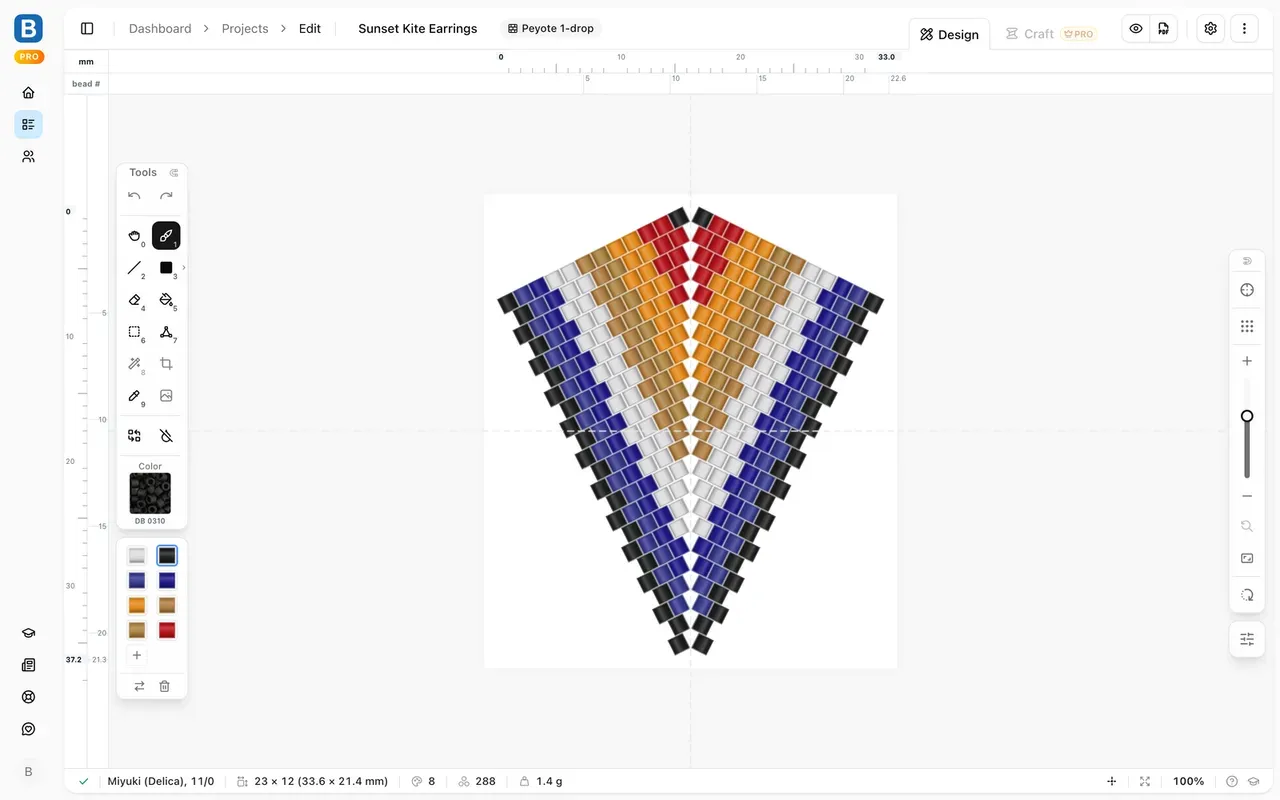Select the paint bucket fill tool
Screen dimensions: 1280x800
tap(166, 300)
